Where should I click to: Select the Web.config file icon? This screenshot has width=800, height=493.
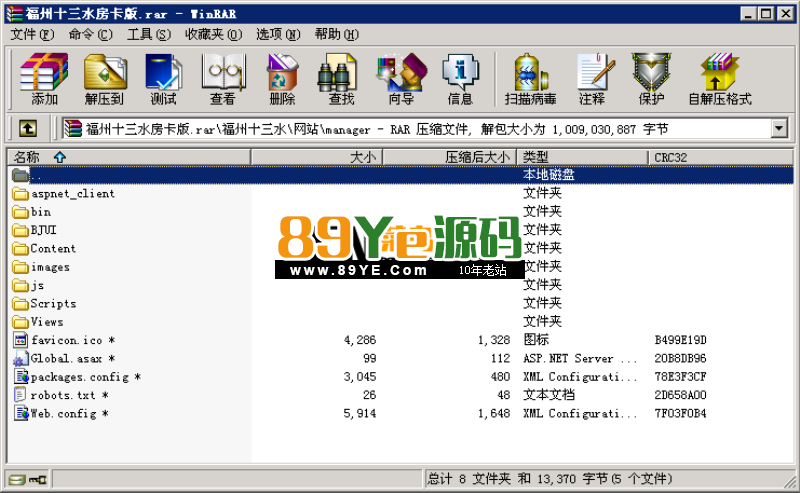(21, 413)
